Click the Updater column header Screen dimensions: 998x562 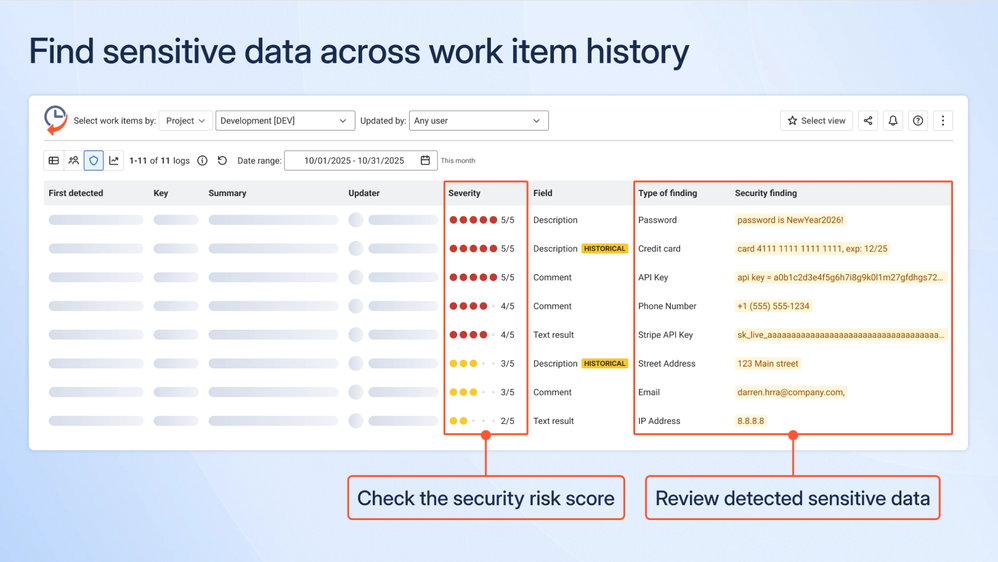coord(364,193)
